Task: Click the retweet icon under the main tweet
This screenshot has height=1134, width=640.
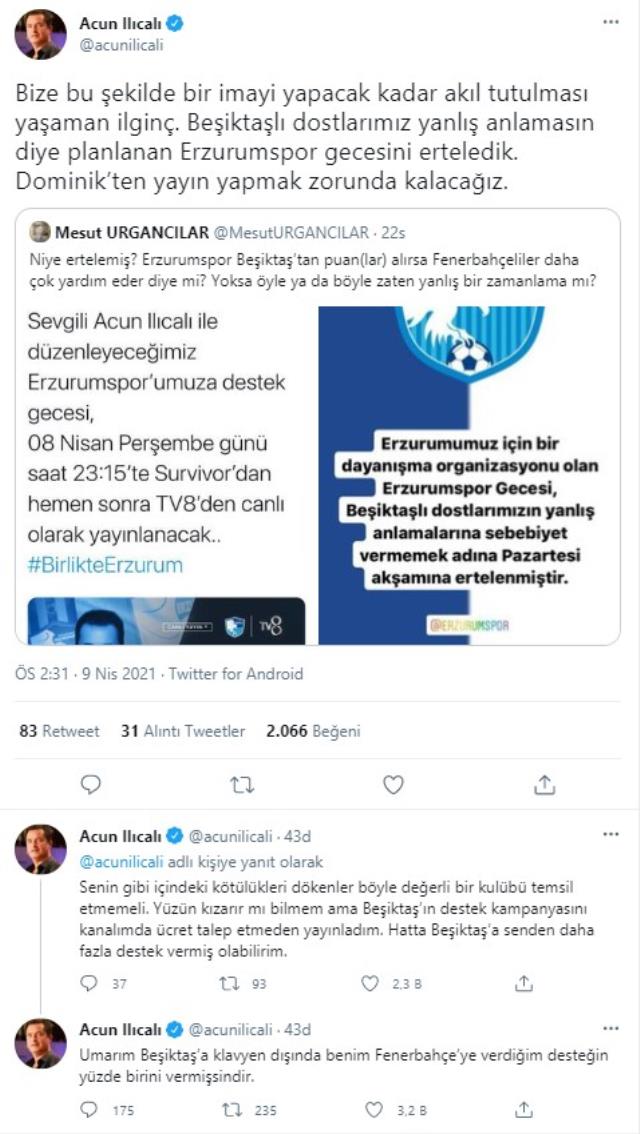Action: click(x=240, y=784)
